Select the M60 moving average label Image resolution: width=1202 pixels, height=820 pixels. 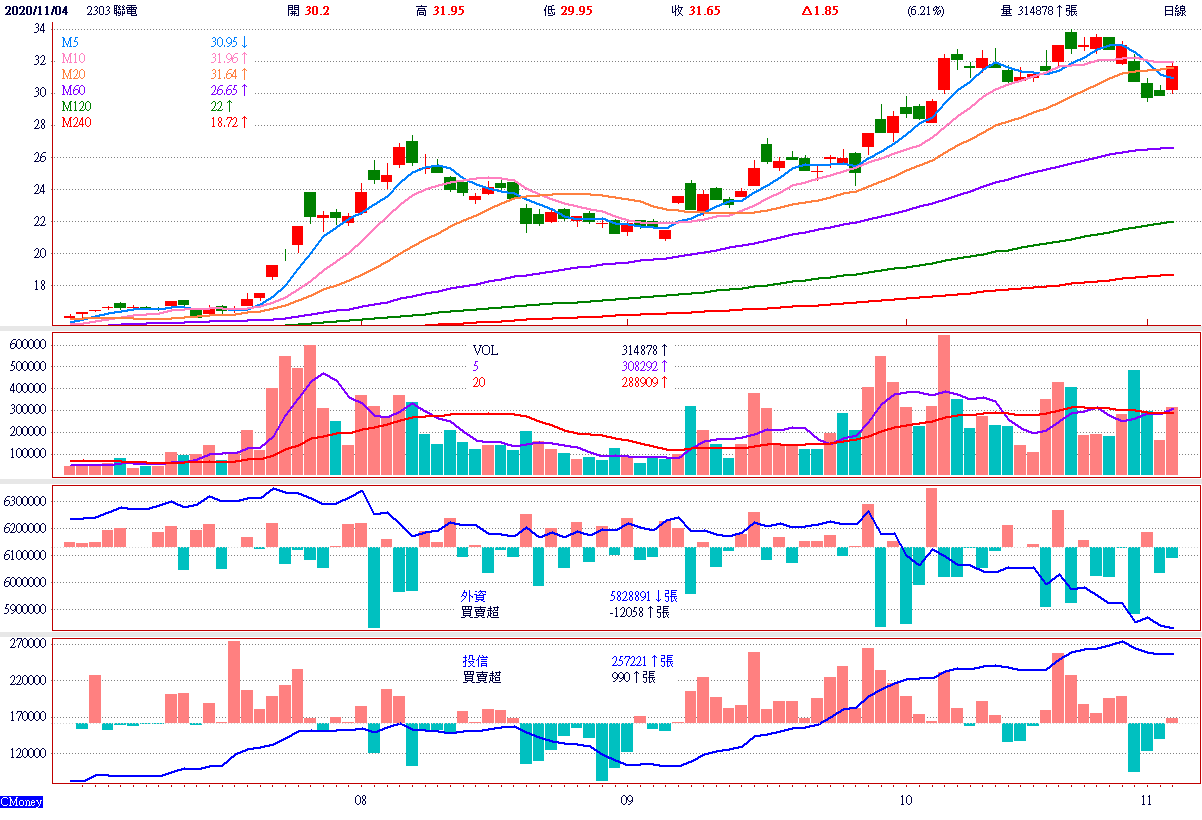[x=72, y=91]
